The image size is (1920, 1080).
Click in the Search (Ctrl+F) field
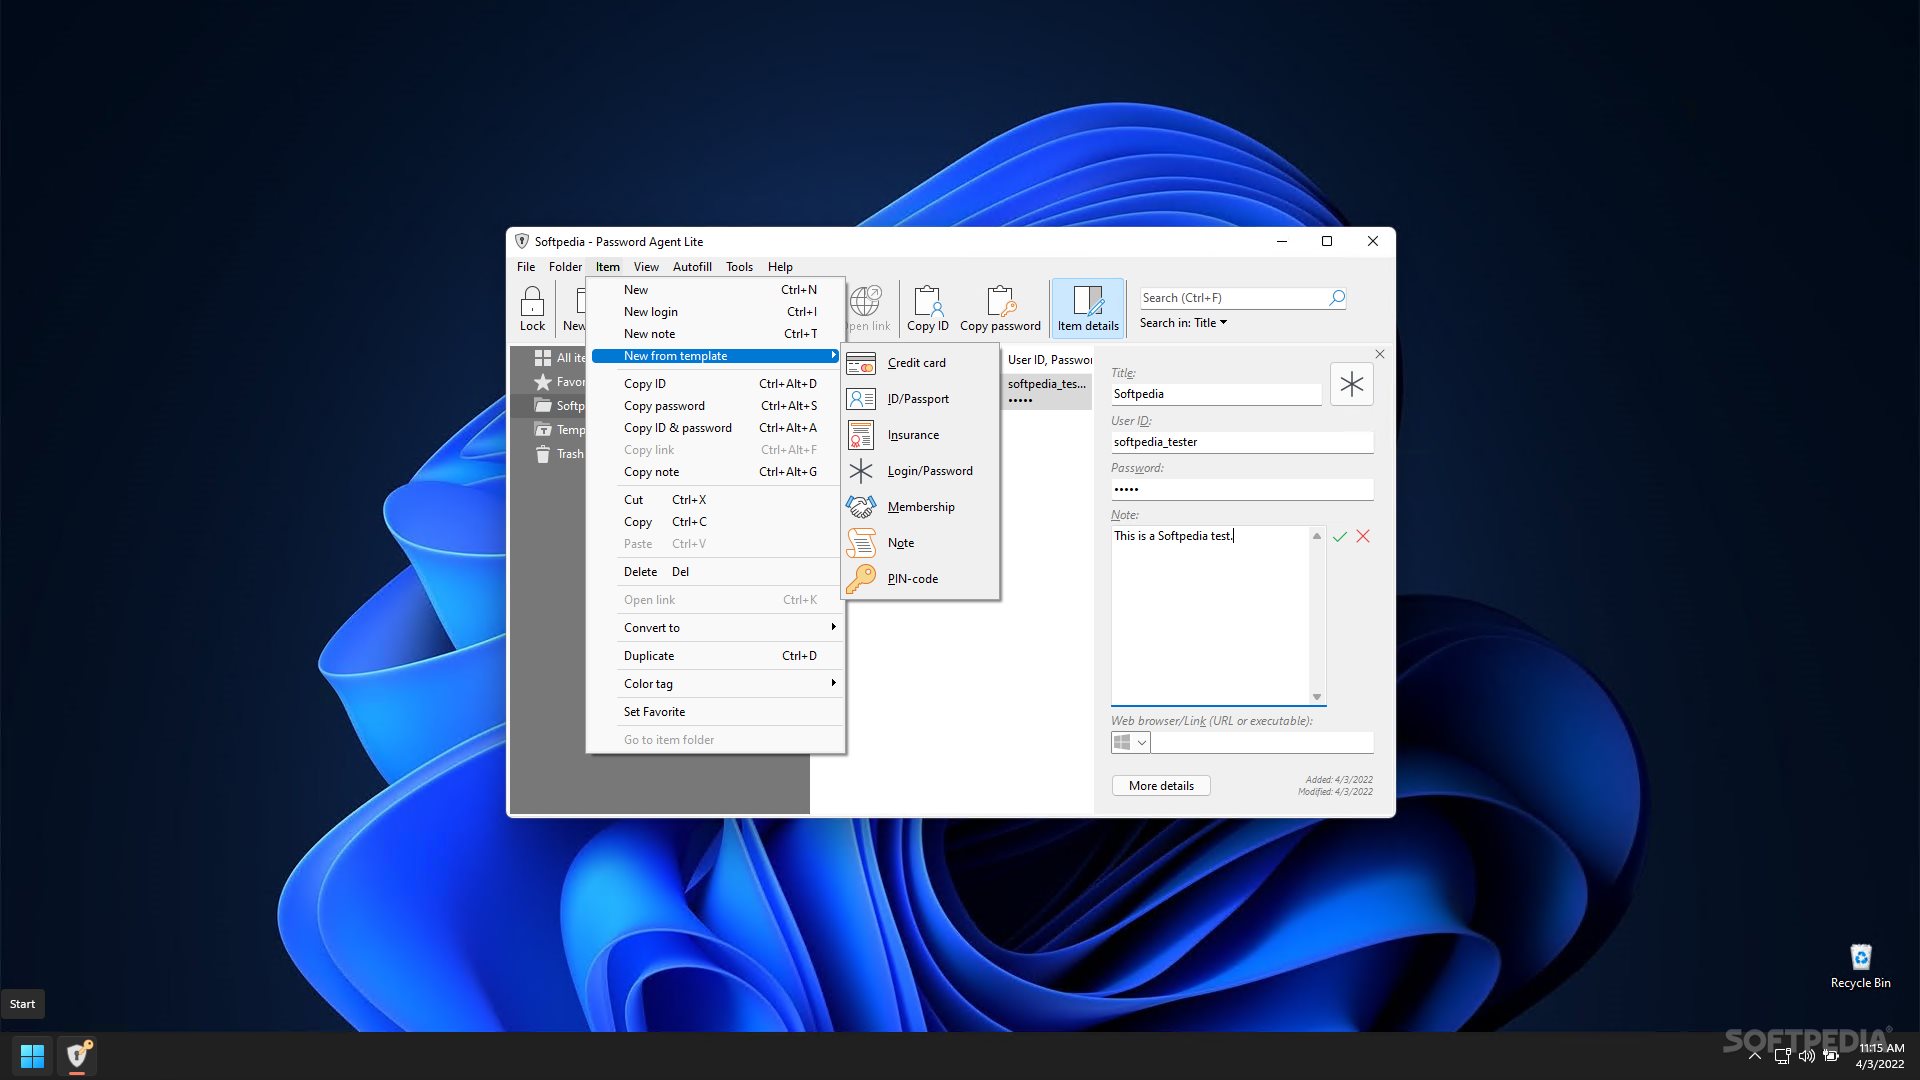(1234, 298)
